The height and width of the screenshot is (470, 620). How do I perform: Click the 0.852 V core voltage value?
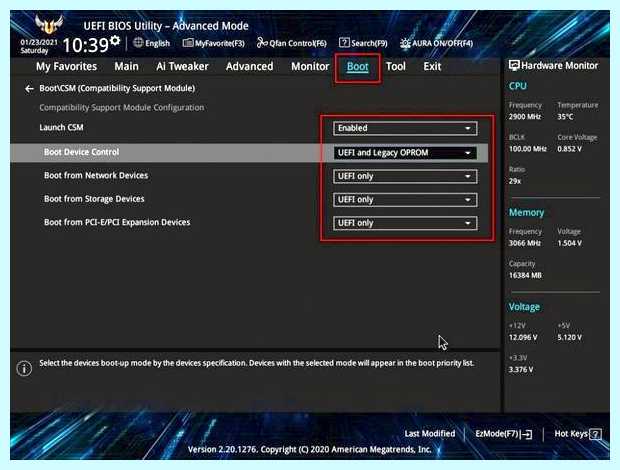click(569, 149)
